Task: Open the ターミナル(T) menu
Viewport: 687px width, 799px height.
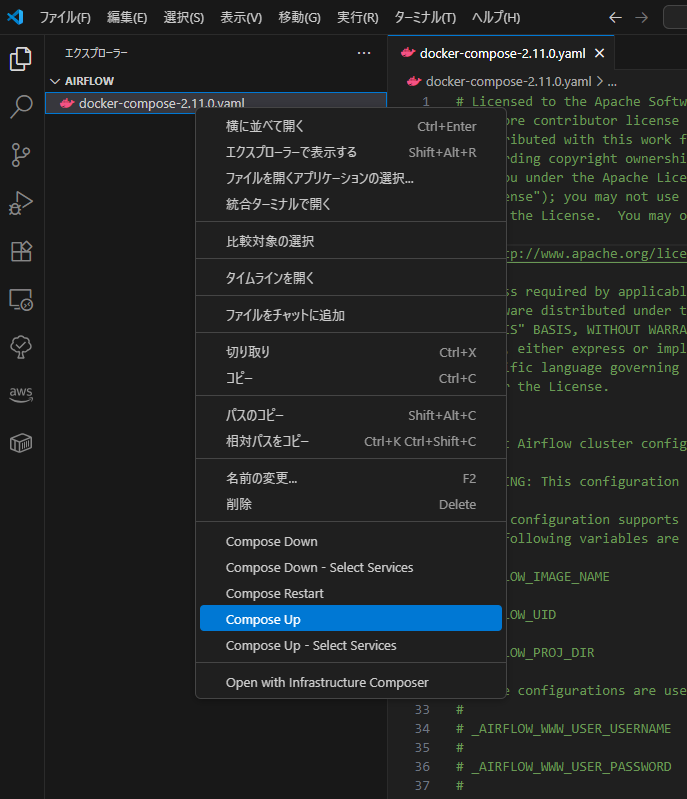Action: pos(425,18)
